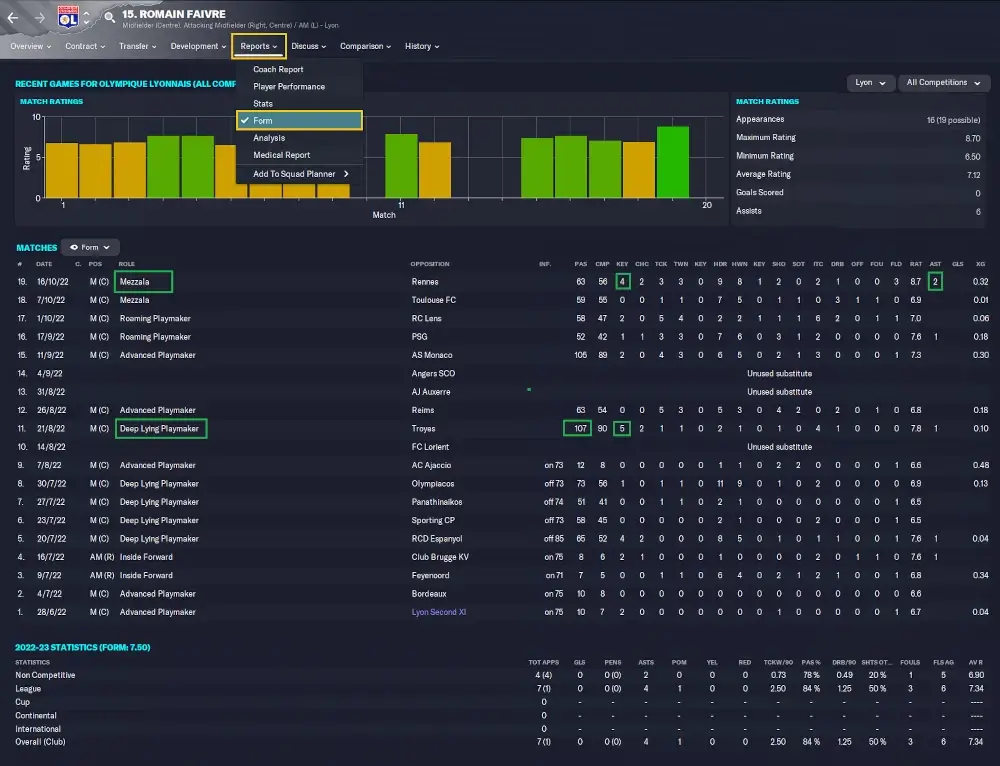This screenshot has height=766, width=1000.
Task: Click the Average Rating 7.12 value
Action: tap(973, 175)
